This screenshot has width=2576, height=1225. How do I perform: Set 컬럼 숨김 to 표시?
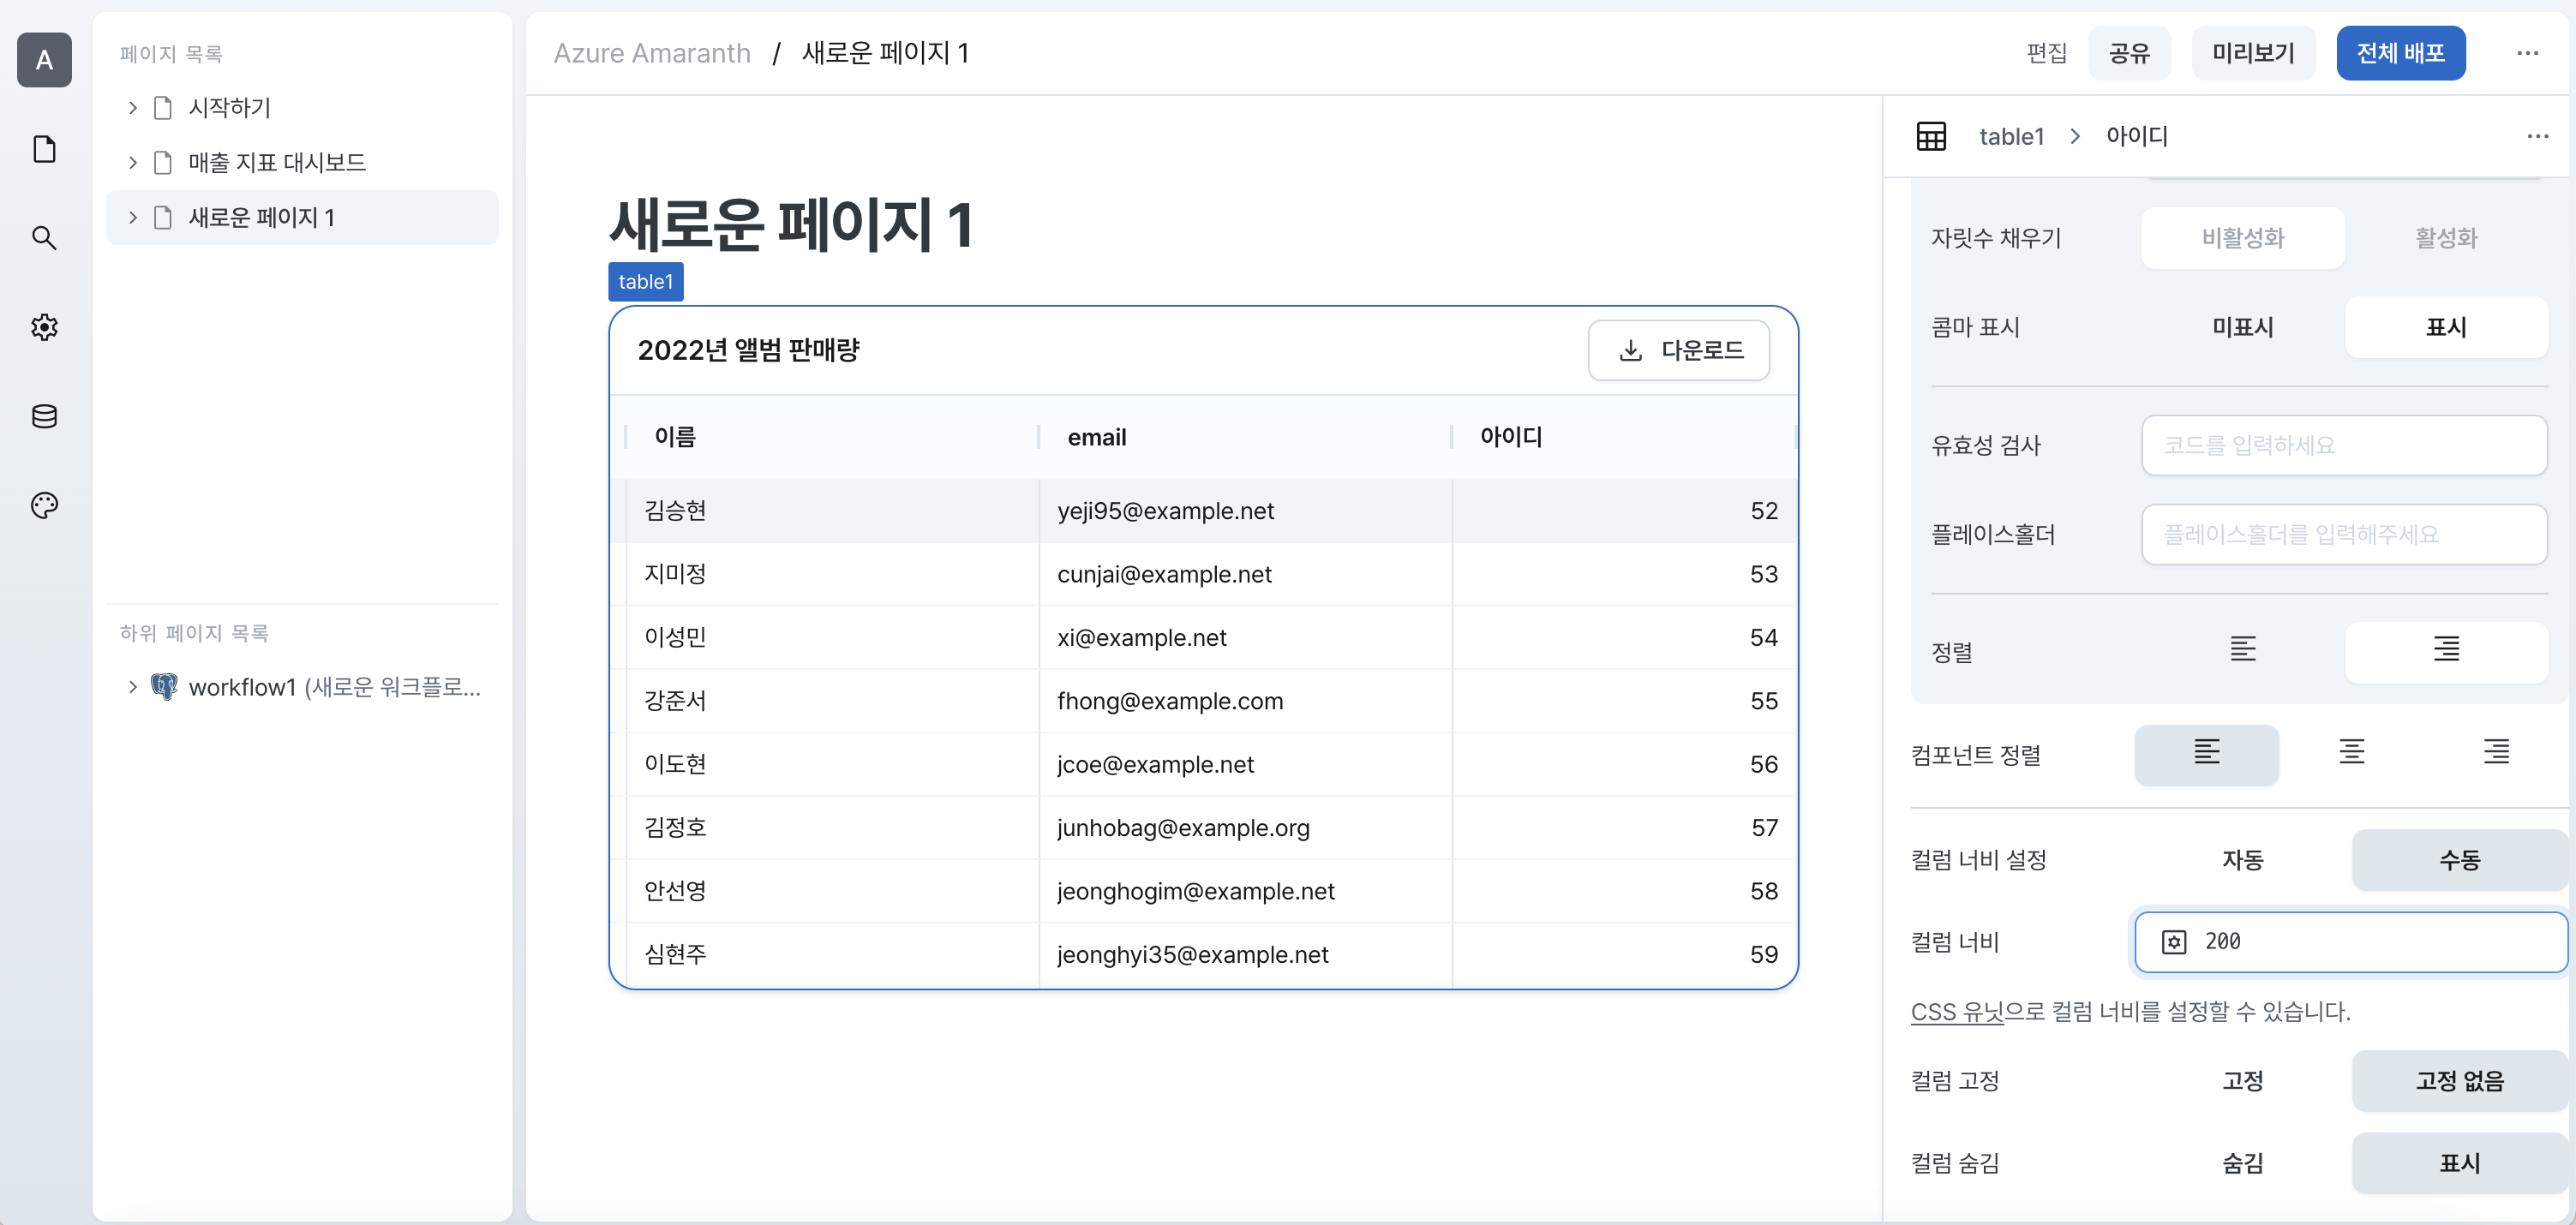coord(2459,1162)
